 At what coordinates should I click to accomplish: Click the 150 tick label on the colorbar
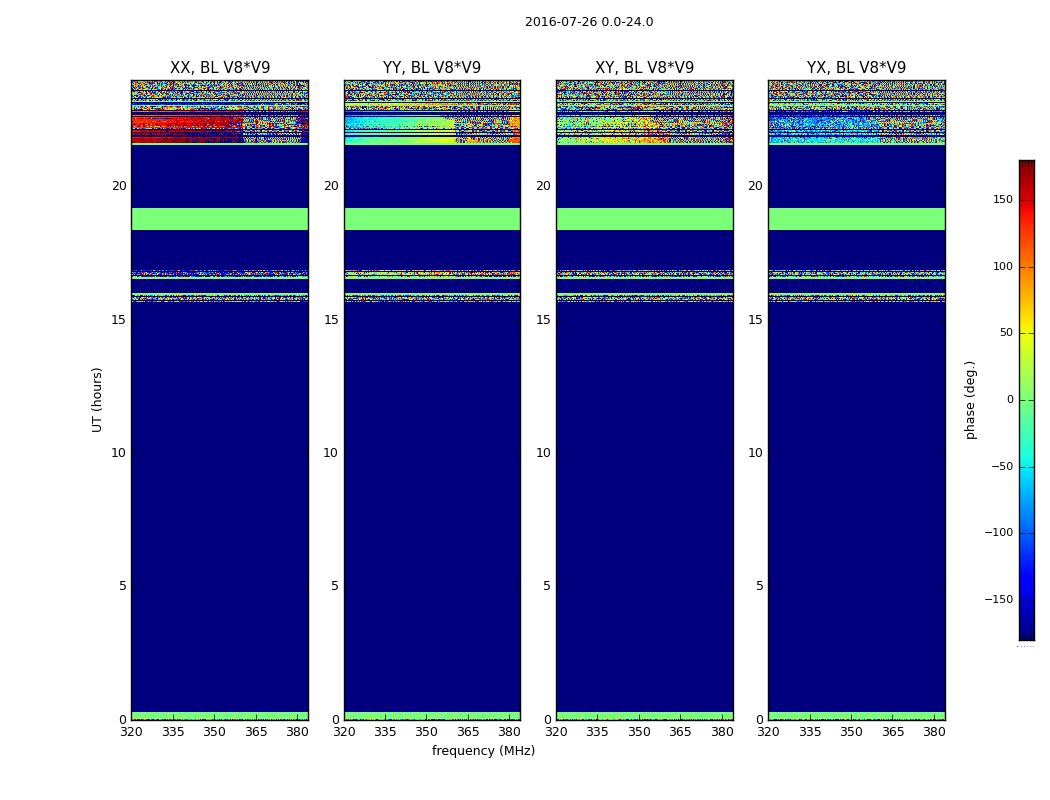(1003, 199)
